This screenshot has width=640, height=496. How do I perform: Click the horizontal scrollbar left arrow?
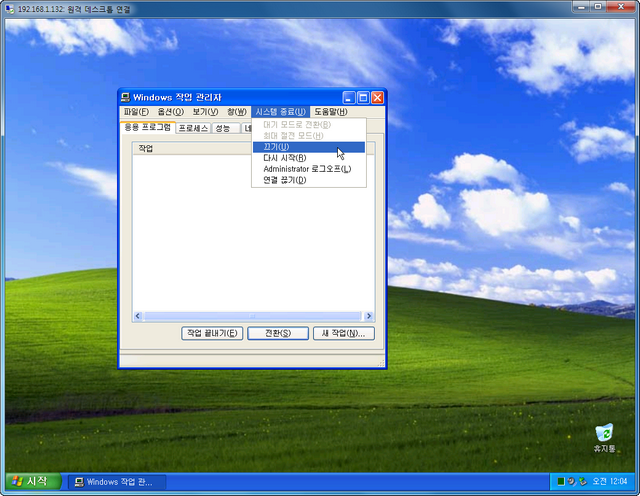[x=138, y=316]
